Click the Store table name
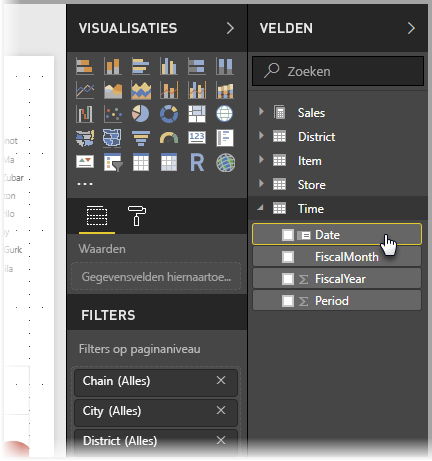The image size is (432, 461). point(312,185)
